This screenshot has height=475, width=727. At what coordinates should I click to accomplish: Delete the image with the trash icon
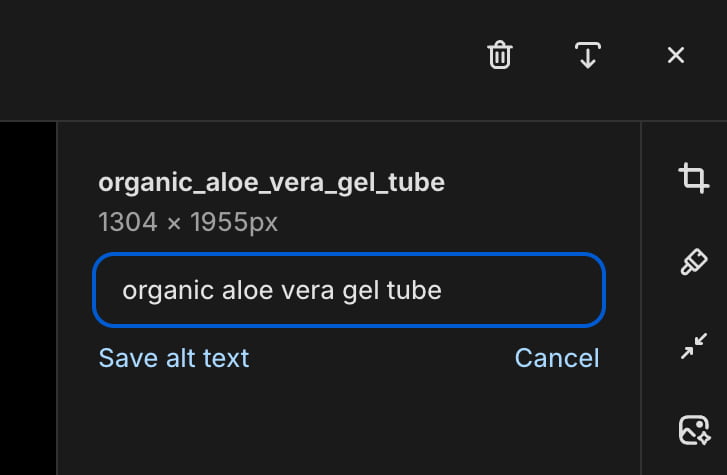[x=499, y=55]
